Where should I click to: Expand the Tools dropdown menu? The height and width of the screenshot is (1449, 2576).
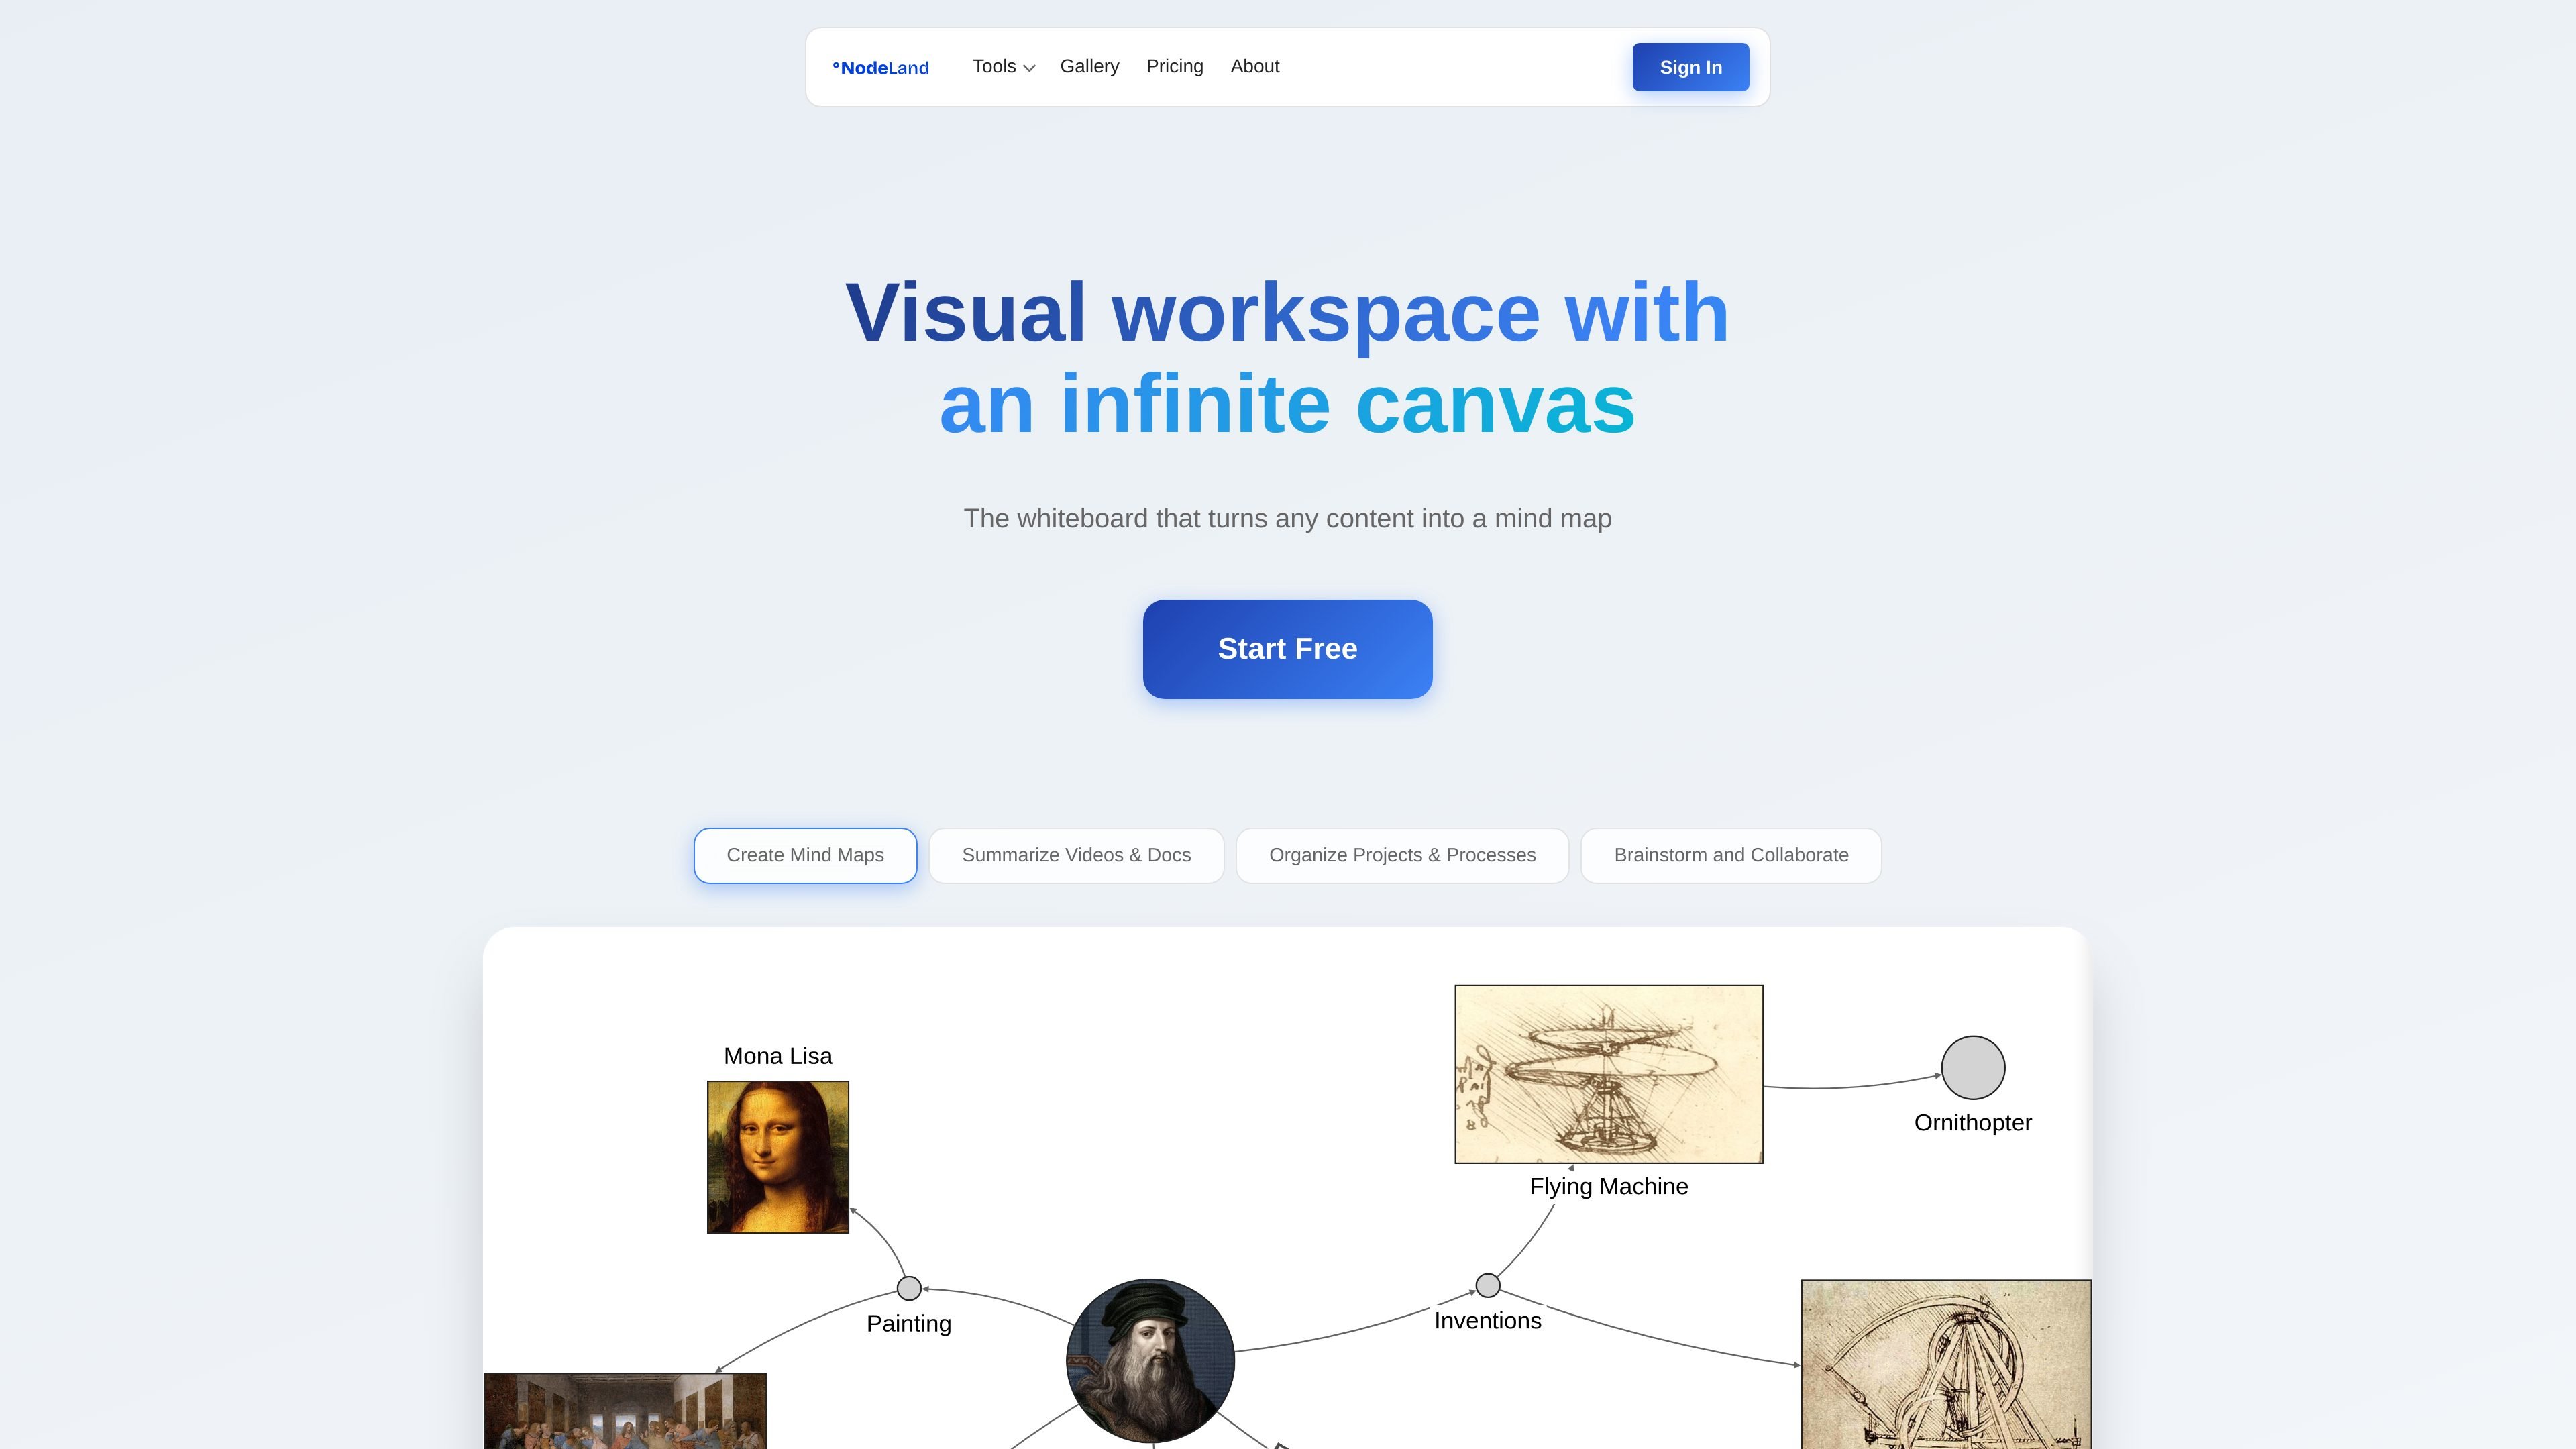click(1003, 67)
